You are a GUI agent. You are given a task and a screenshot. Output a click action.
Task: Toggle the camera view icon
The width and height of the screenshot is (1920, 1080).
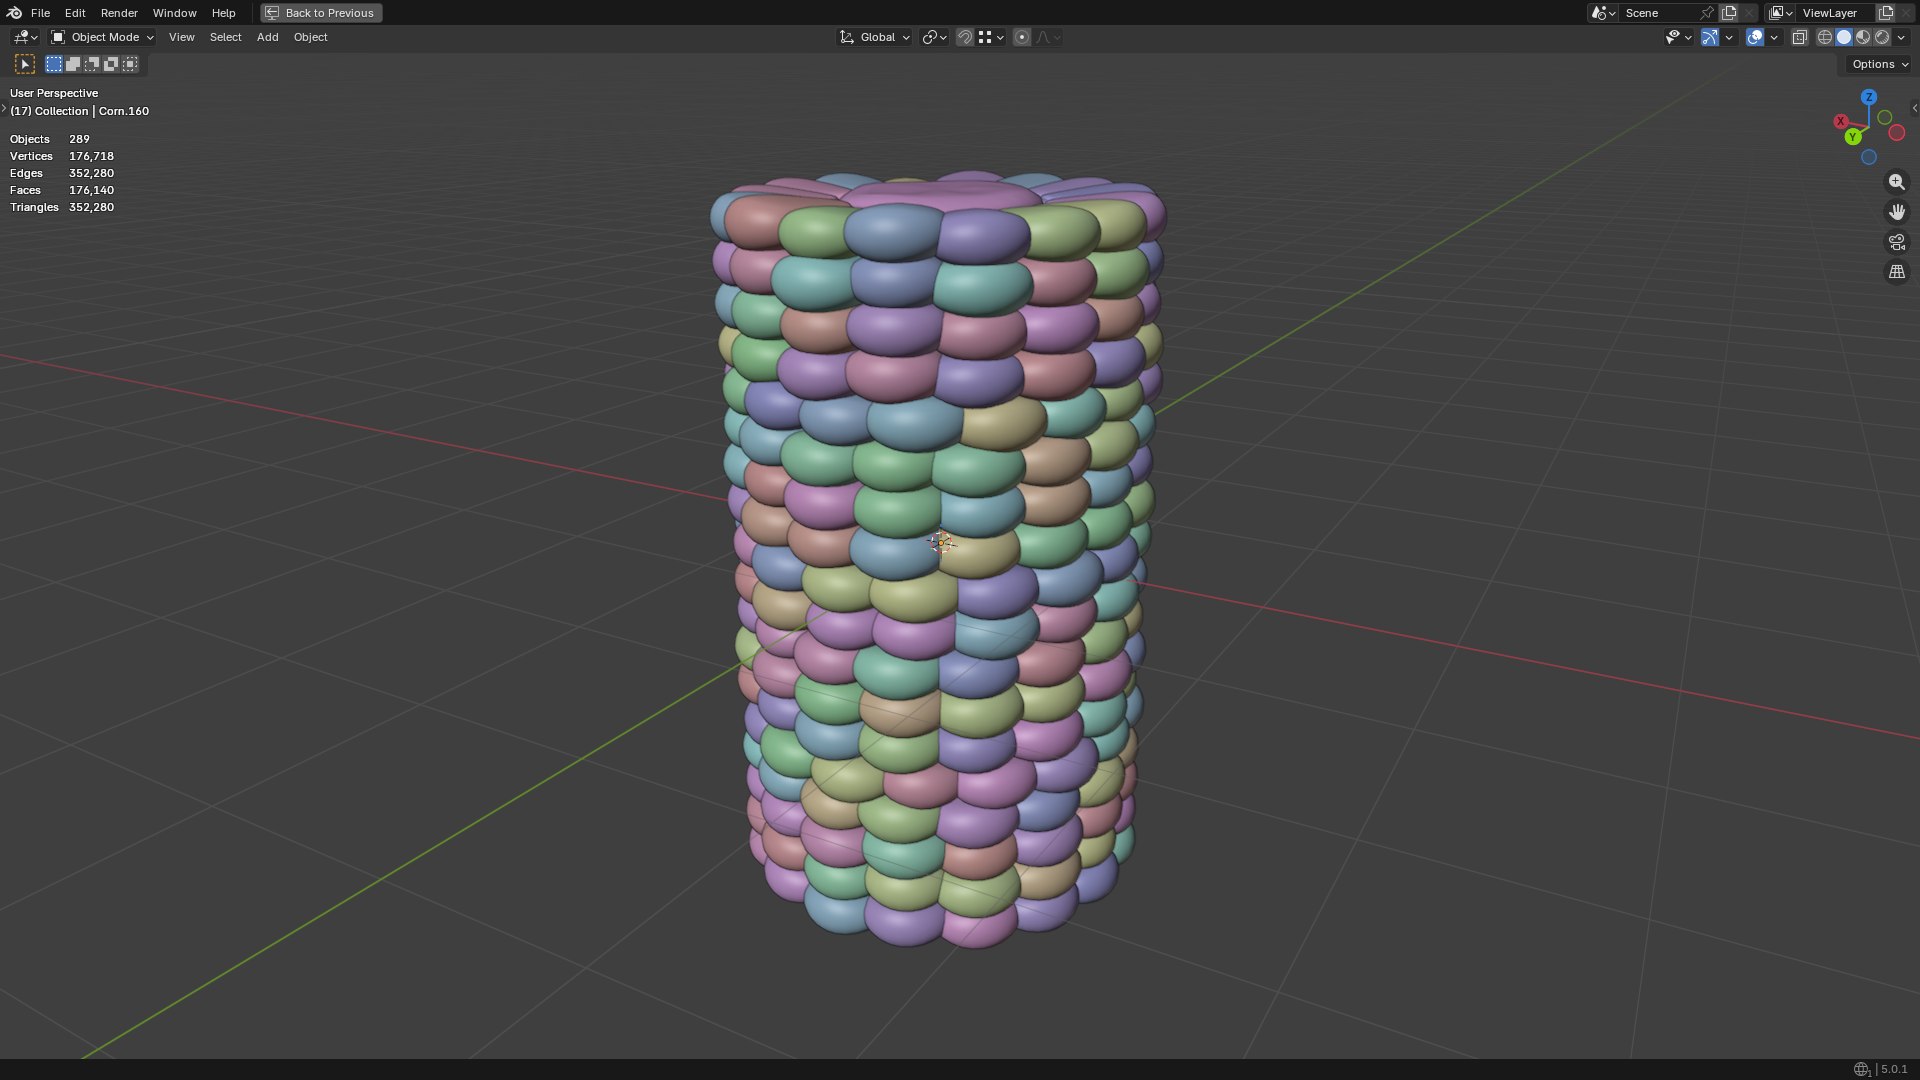pos(1896,242)
